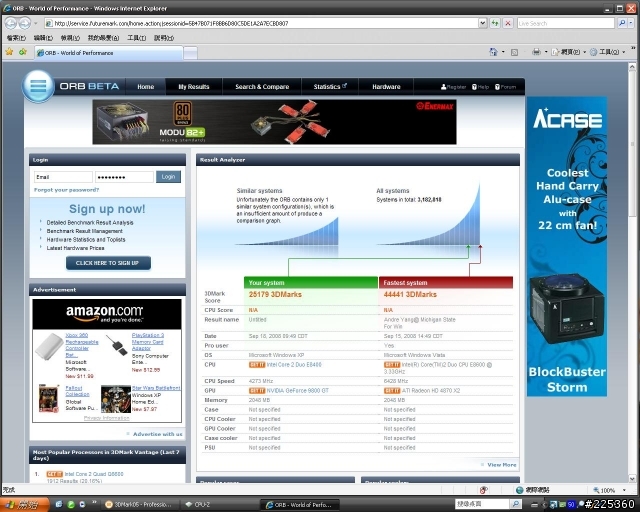This screenshot has height=512, width=640.
Task: Open the Favorites Center star icon
Action: [9, 52]
